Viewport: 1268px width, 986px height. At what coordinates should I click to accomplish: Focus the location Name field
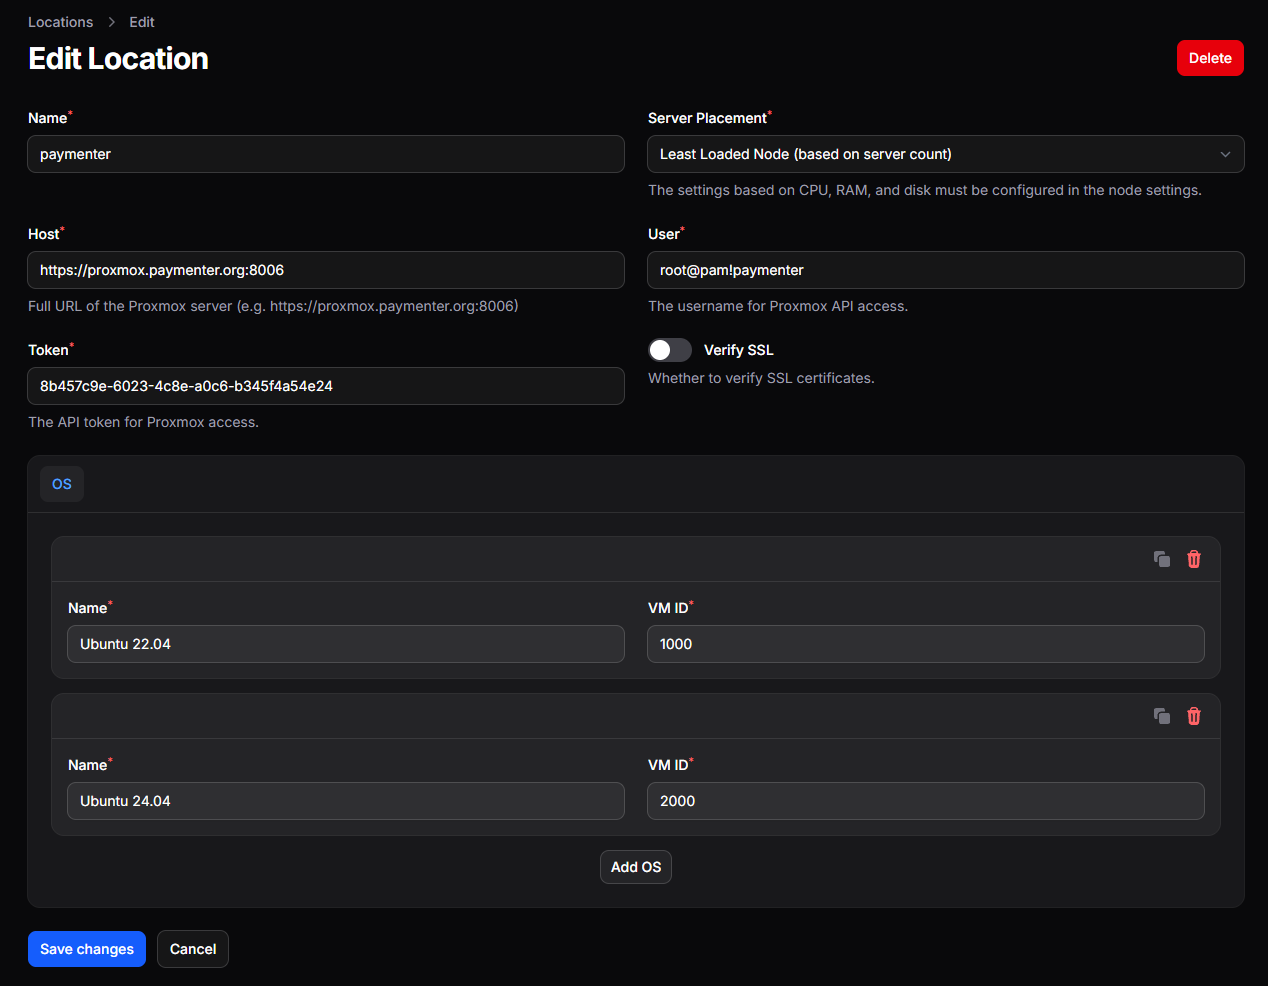pos(326,154)
